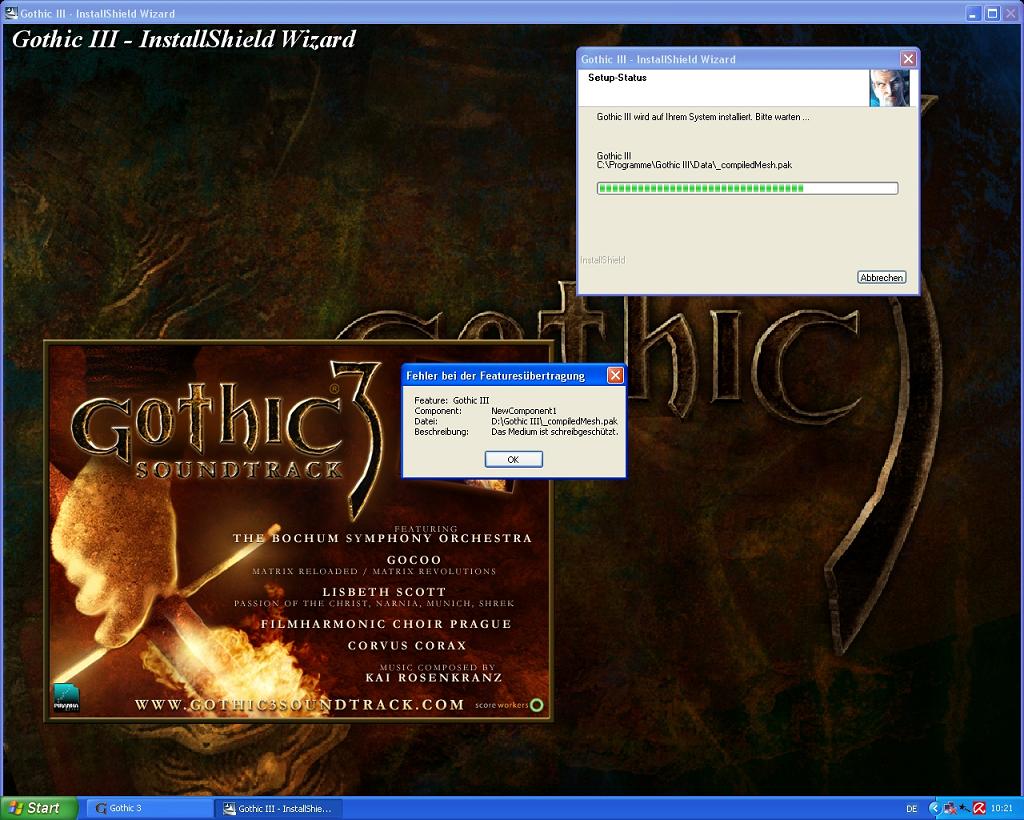Click the Gothic 3 Soundtrack advertisement image
This screenshot has width=1024, height=820.
pyautogui.click(x=299, y=531)
